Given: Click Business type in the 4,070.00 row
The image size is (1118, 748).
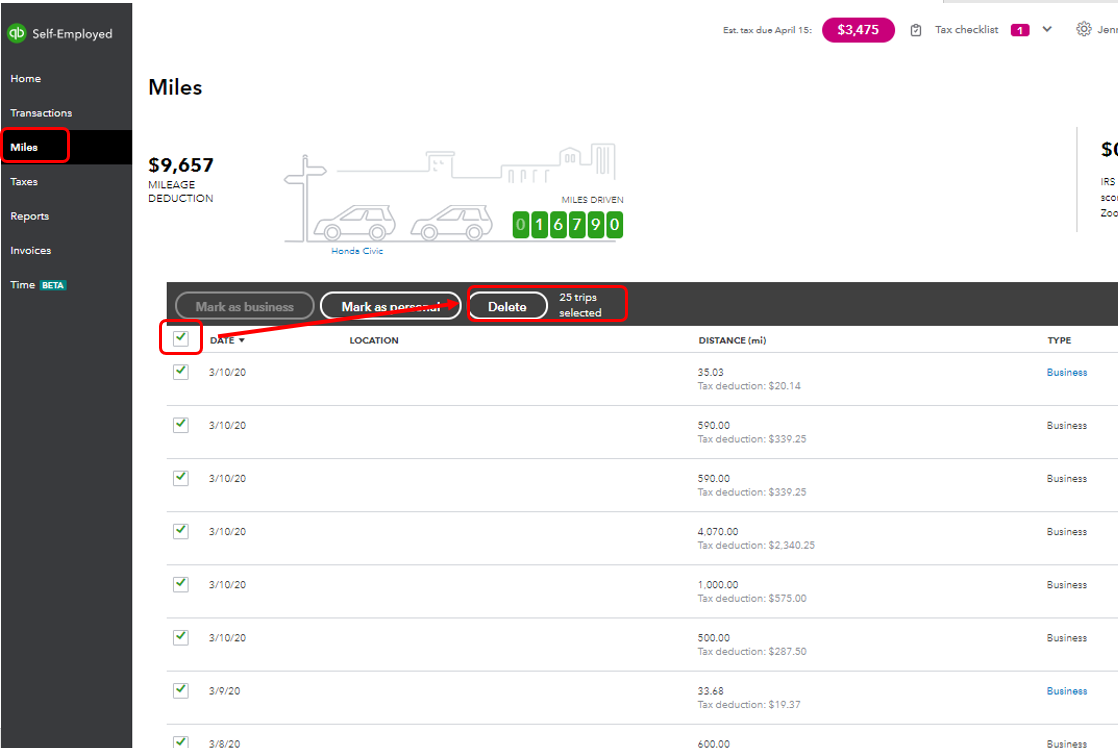Looking at the screenshot, I should [1067, 531].
